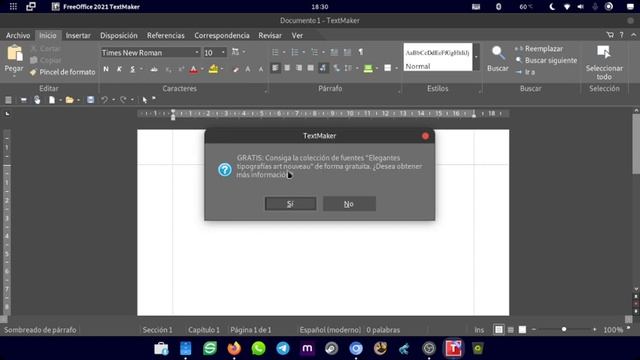Align text left icon
This screenshot has height=360, width=640.
pos(275,68)
